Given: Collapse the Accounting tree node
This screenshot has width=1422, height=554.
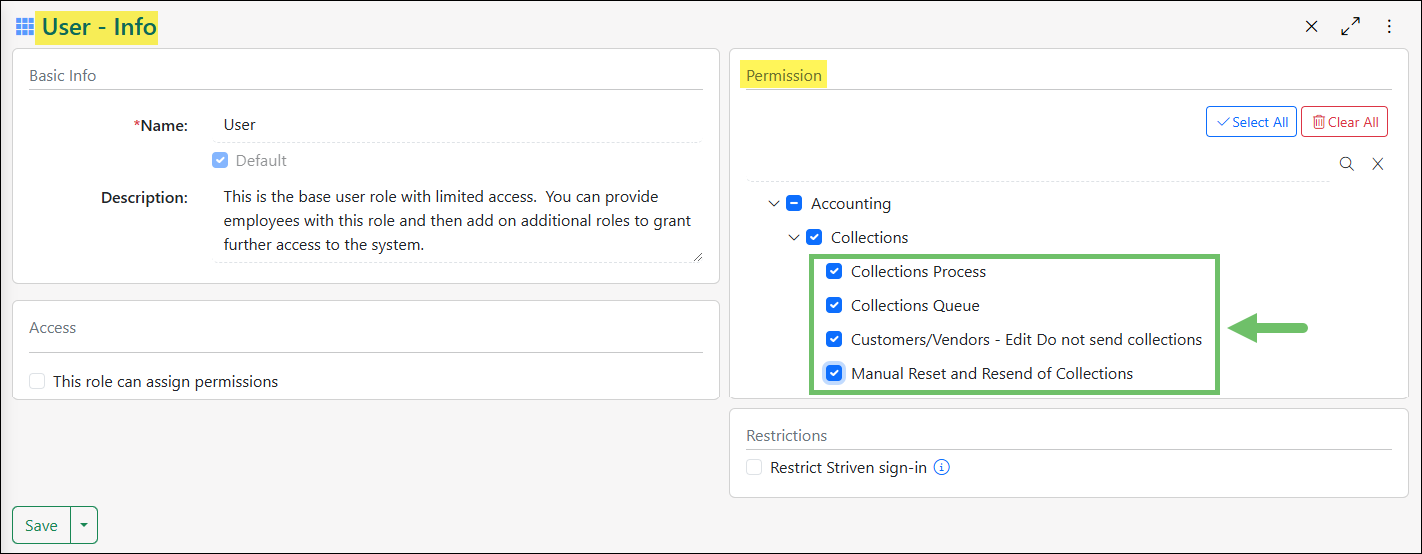Looking at the screenshot, I should [773, 204].
